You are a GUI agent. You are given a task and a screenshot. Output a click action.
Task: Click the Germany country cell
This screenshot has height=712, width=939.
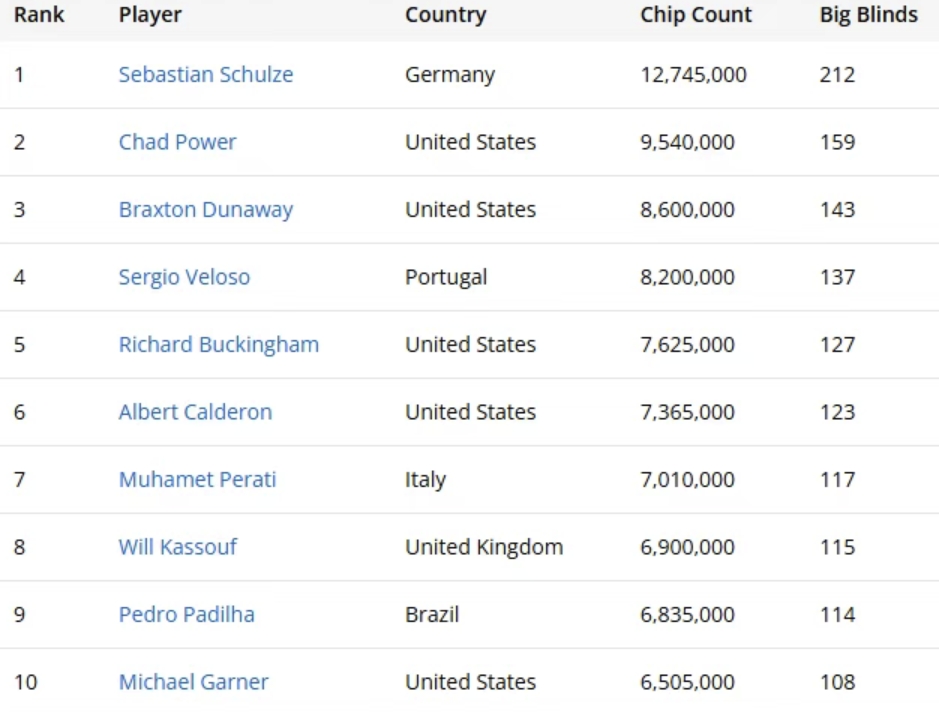450,75
